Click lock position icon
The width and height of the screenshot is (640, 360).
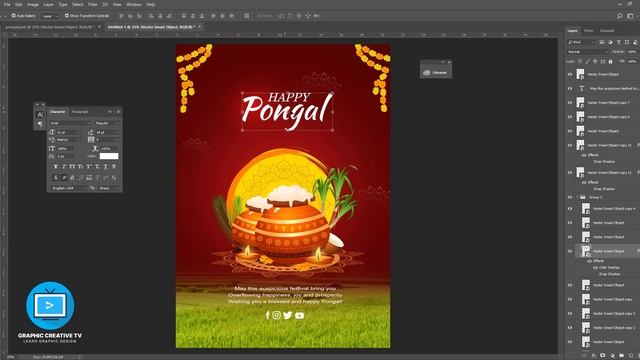[595, 62]
